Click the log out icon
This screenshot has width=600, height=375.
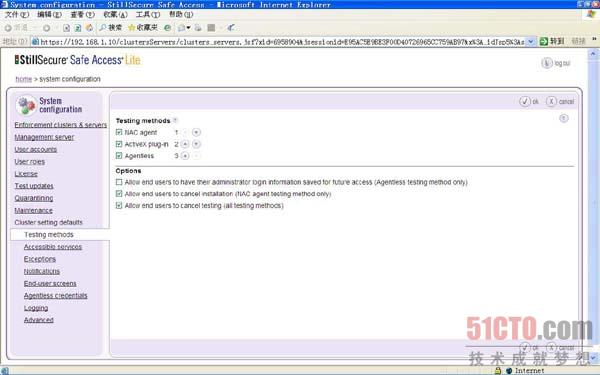coord(547,63)
